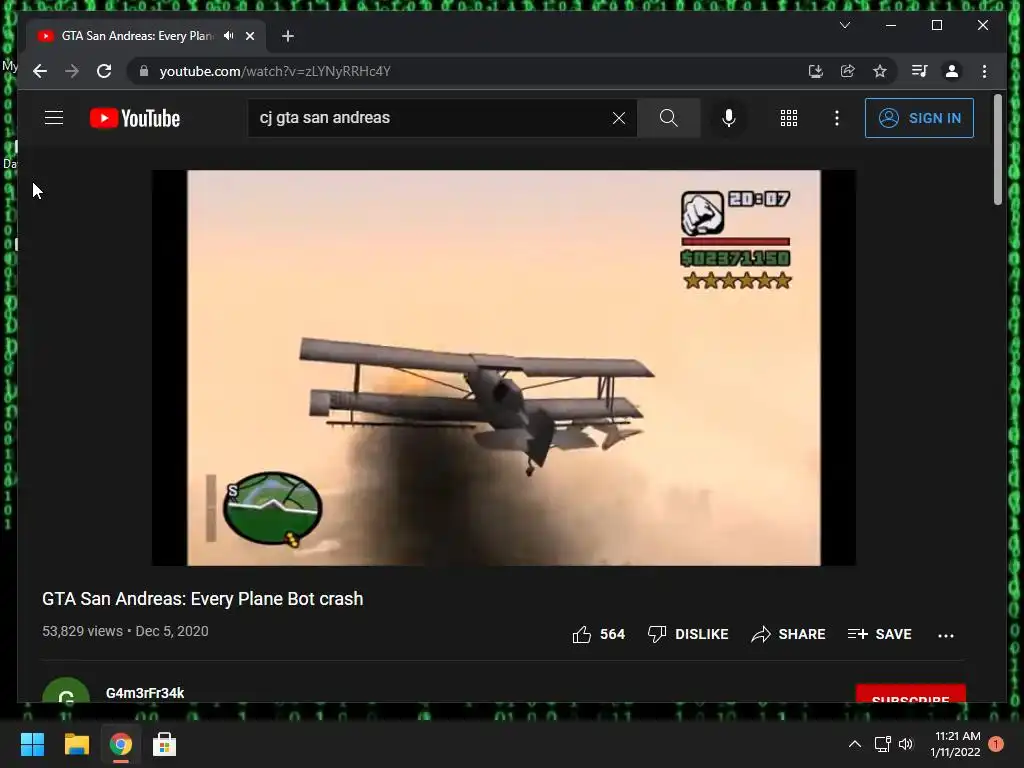
Task: Mute tab via speaker icon
Action: point(229,36)
